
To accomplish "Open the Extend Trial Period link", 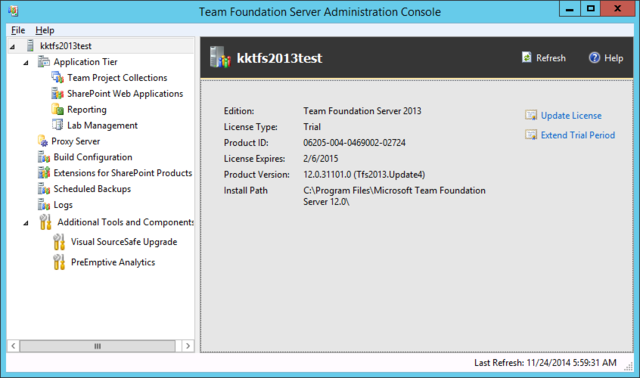I will pyautogui.click(x=578, y=135).
